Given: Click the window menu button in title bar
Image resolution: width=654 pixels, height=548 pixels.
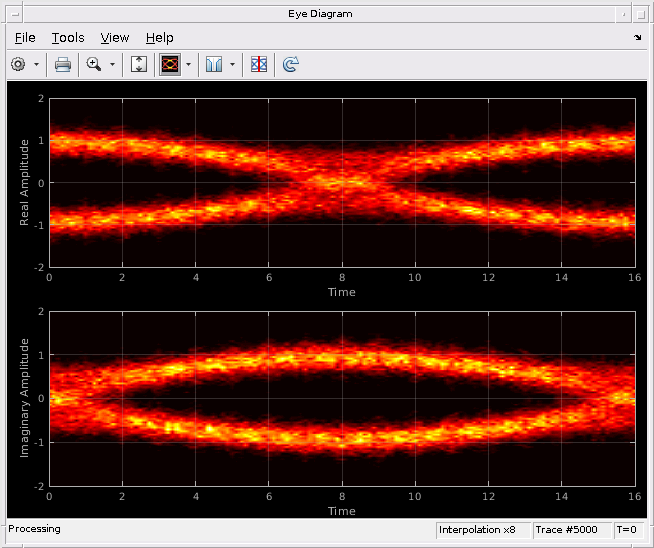Looking at the screenshot, I should [15, 15].
